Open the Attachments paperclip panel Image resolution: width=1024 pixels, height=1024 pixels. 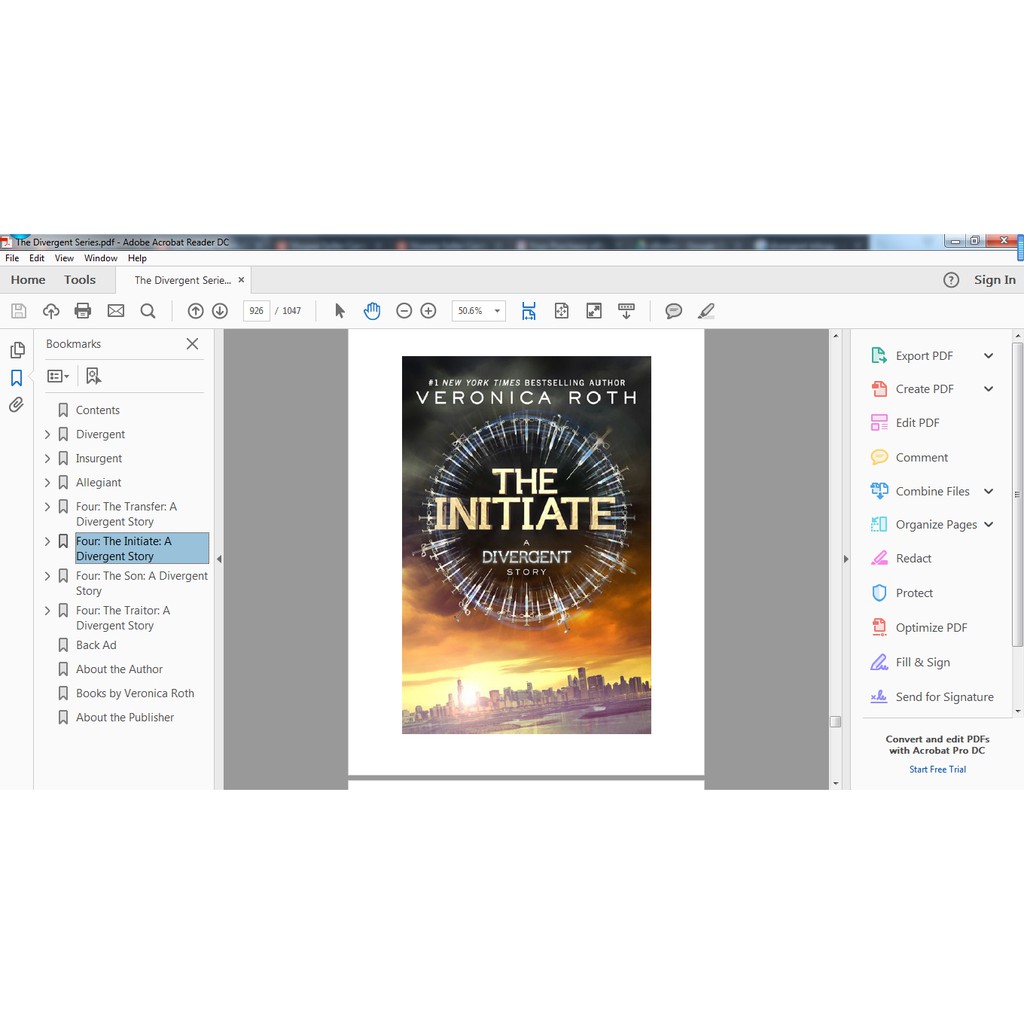pyautogui.click(x=16, y=405)
